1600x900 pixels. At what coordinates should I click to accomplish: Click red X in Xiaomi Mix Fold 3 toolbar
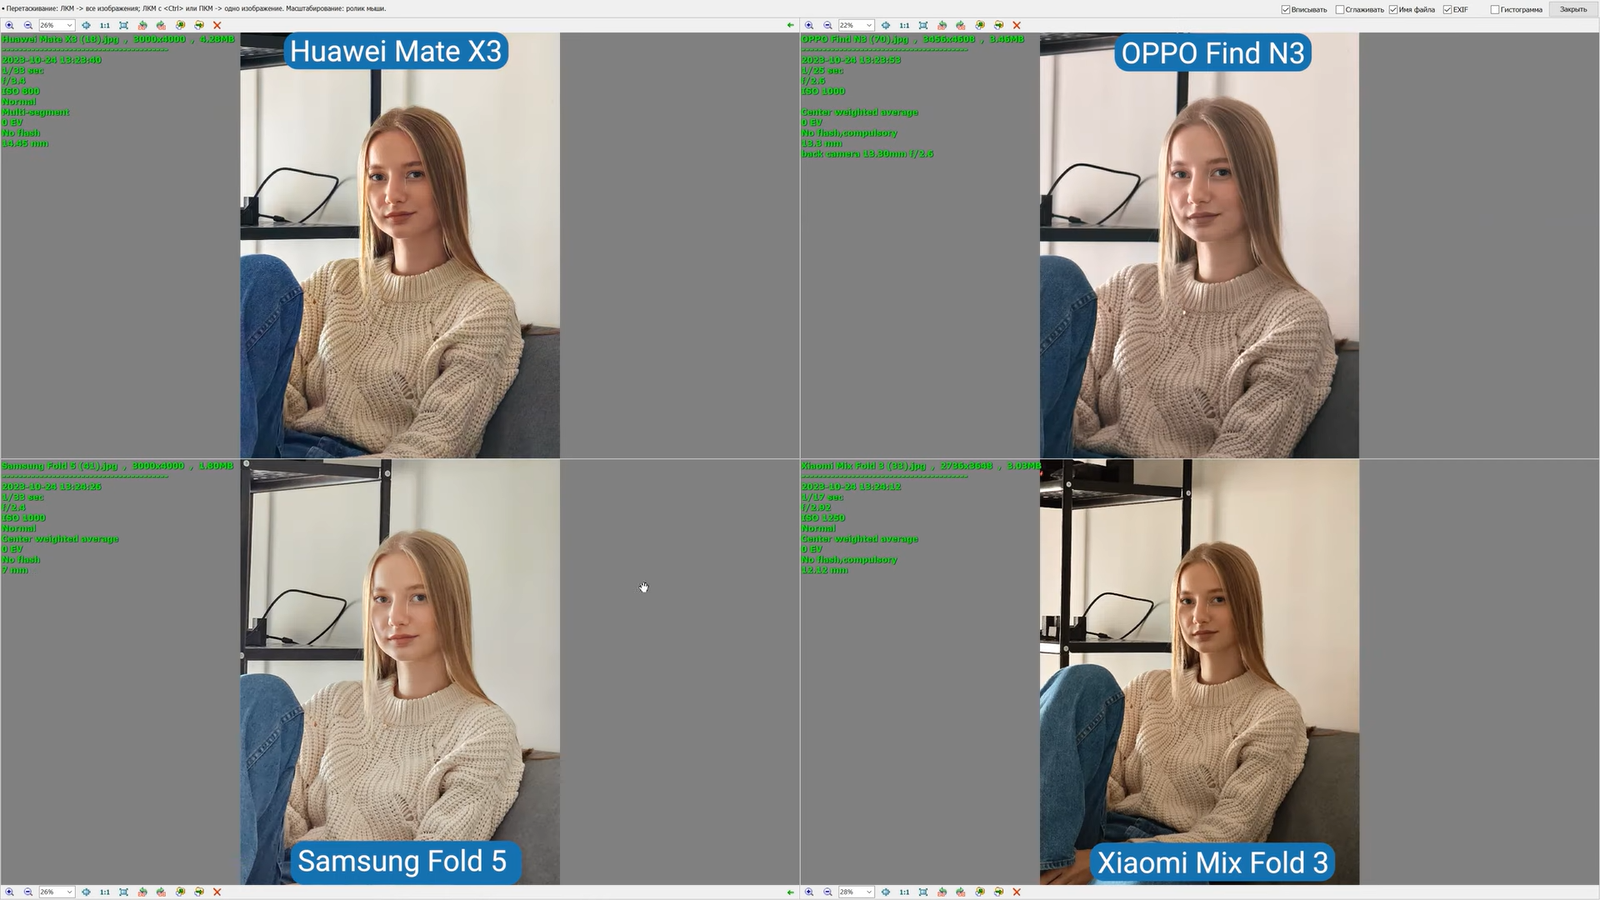tap(1017, 892)
